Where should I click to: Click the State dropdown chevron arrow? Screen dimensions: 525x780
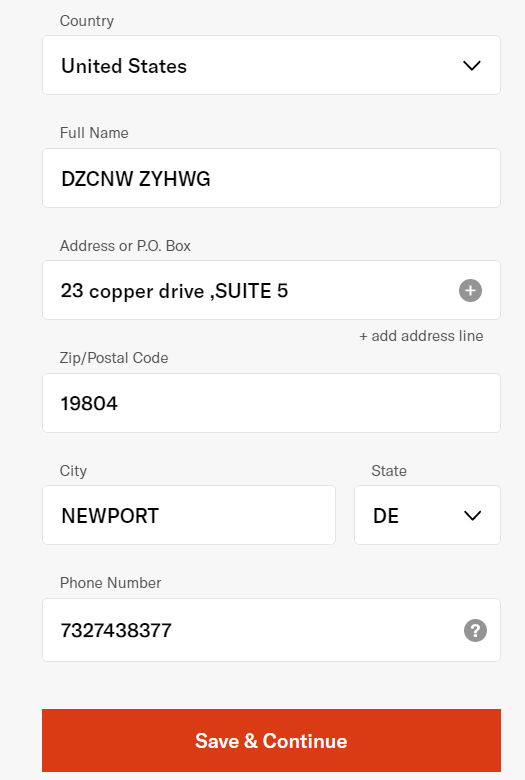coord(472,515)
